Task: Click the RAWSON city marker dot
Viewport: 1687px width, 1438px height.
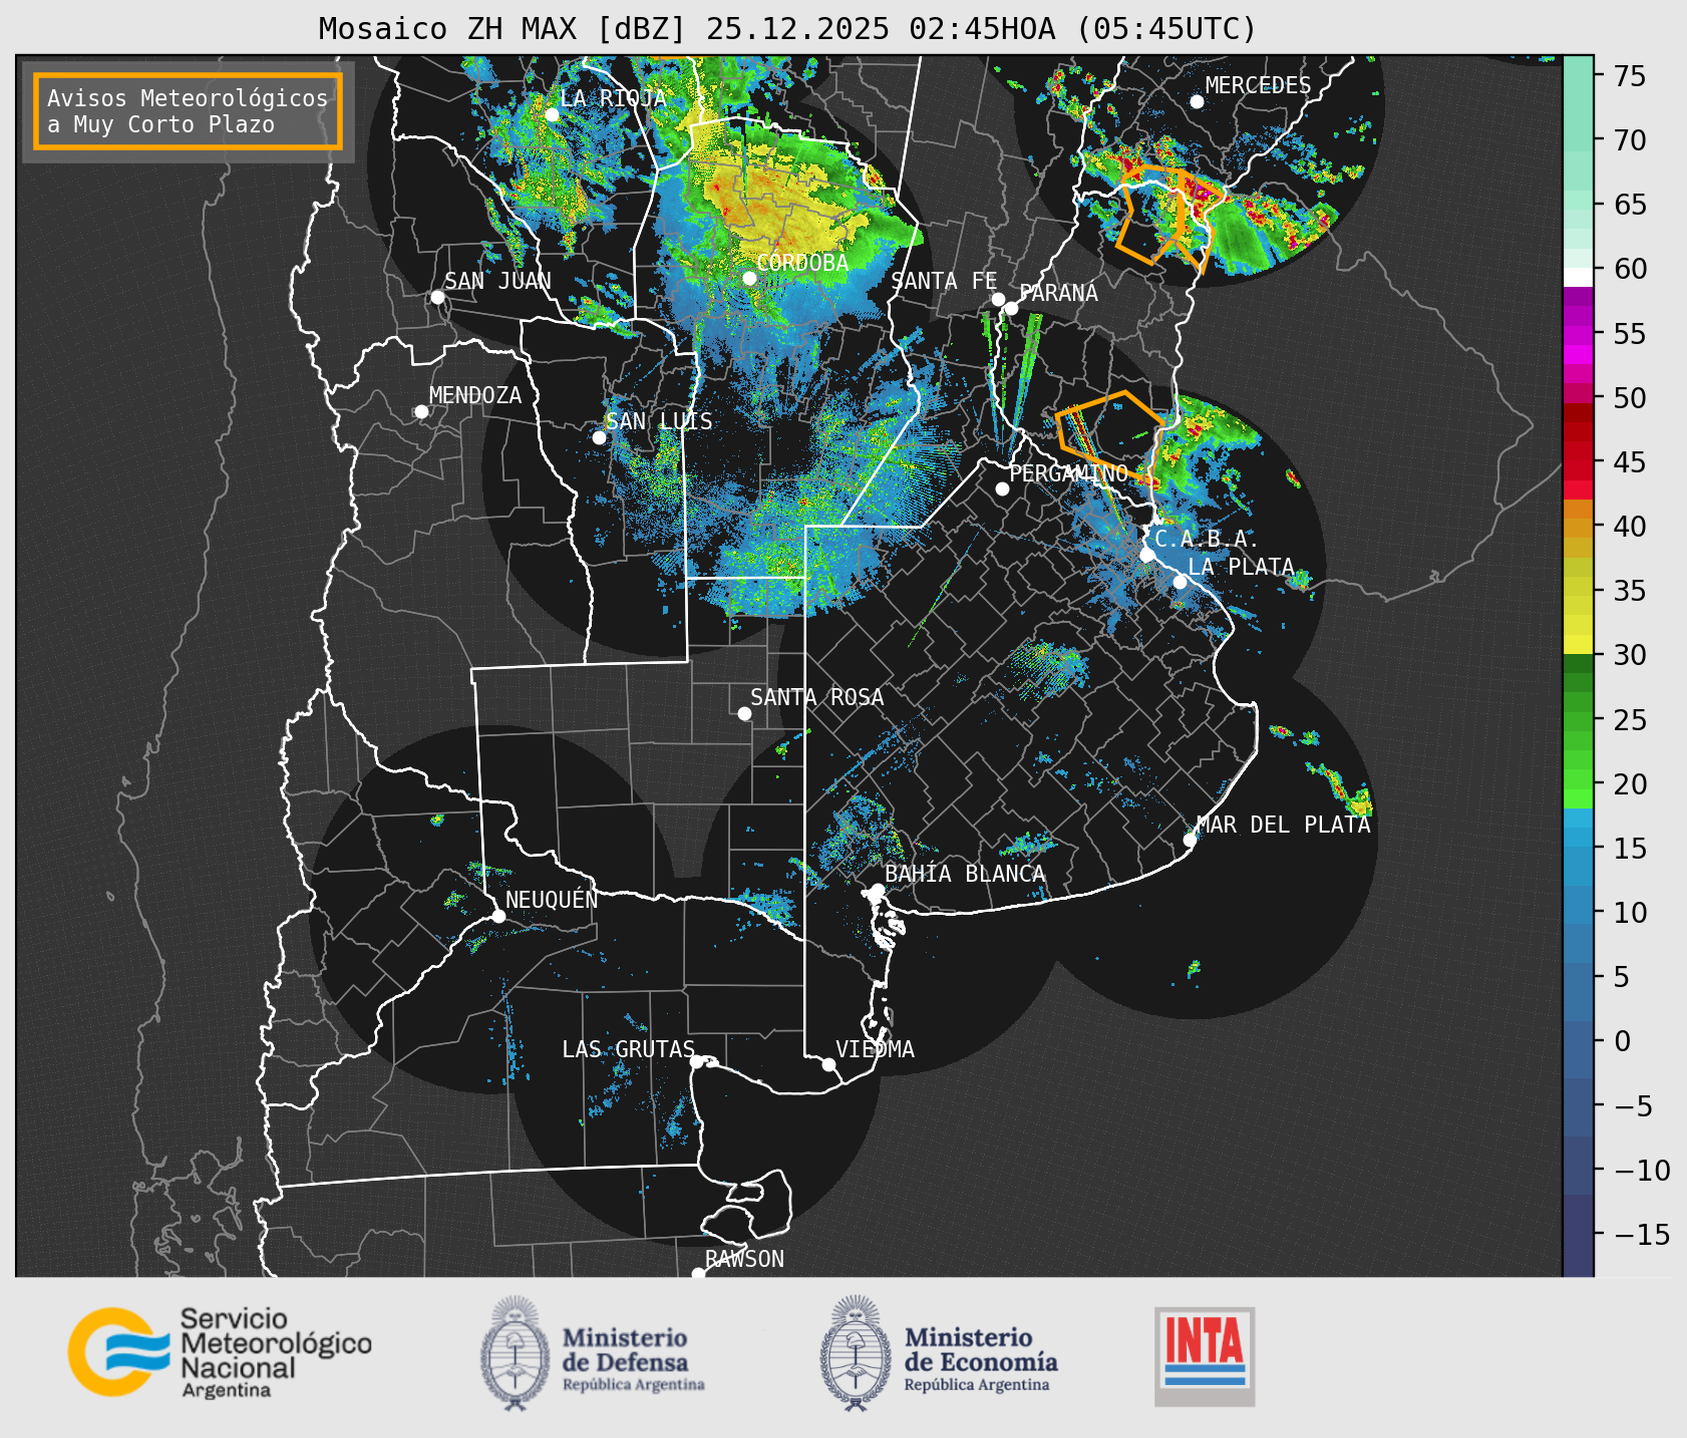Action: pyautogui.click(x=698, y=1274)
